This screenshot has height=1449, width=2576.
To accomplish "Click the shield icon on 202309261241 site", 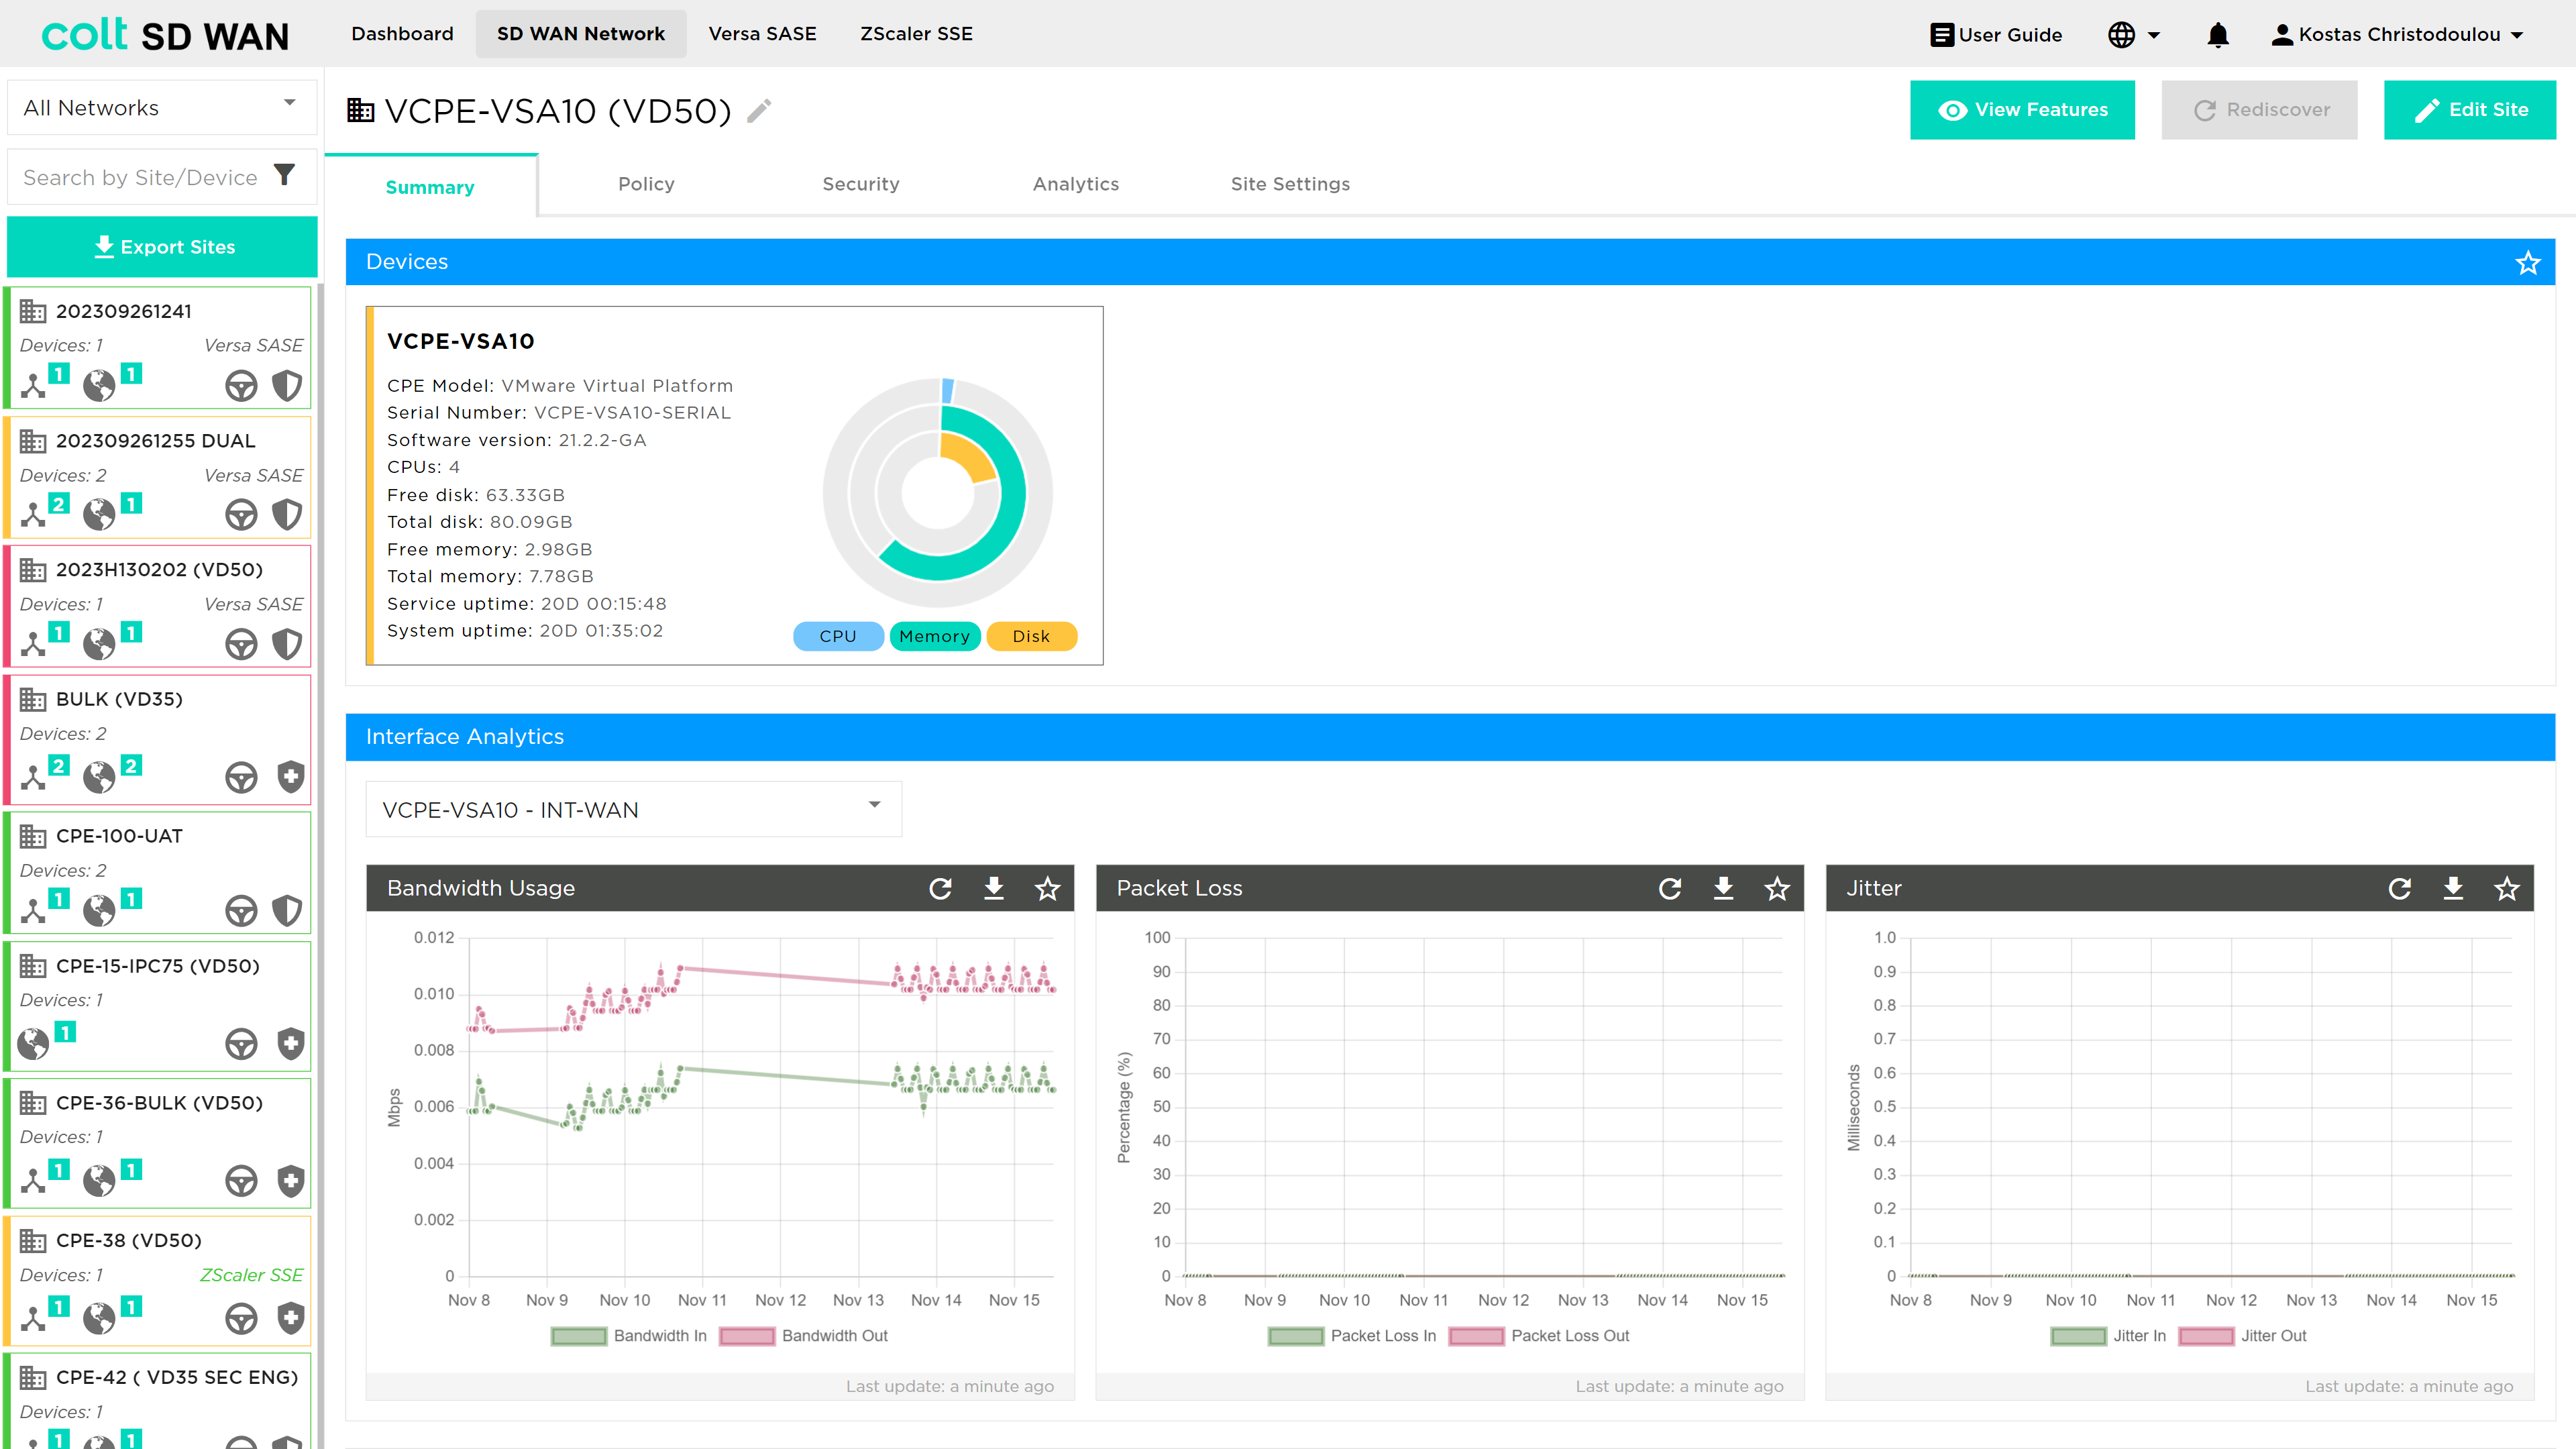I will [287, 385].
